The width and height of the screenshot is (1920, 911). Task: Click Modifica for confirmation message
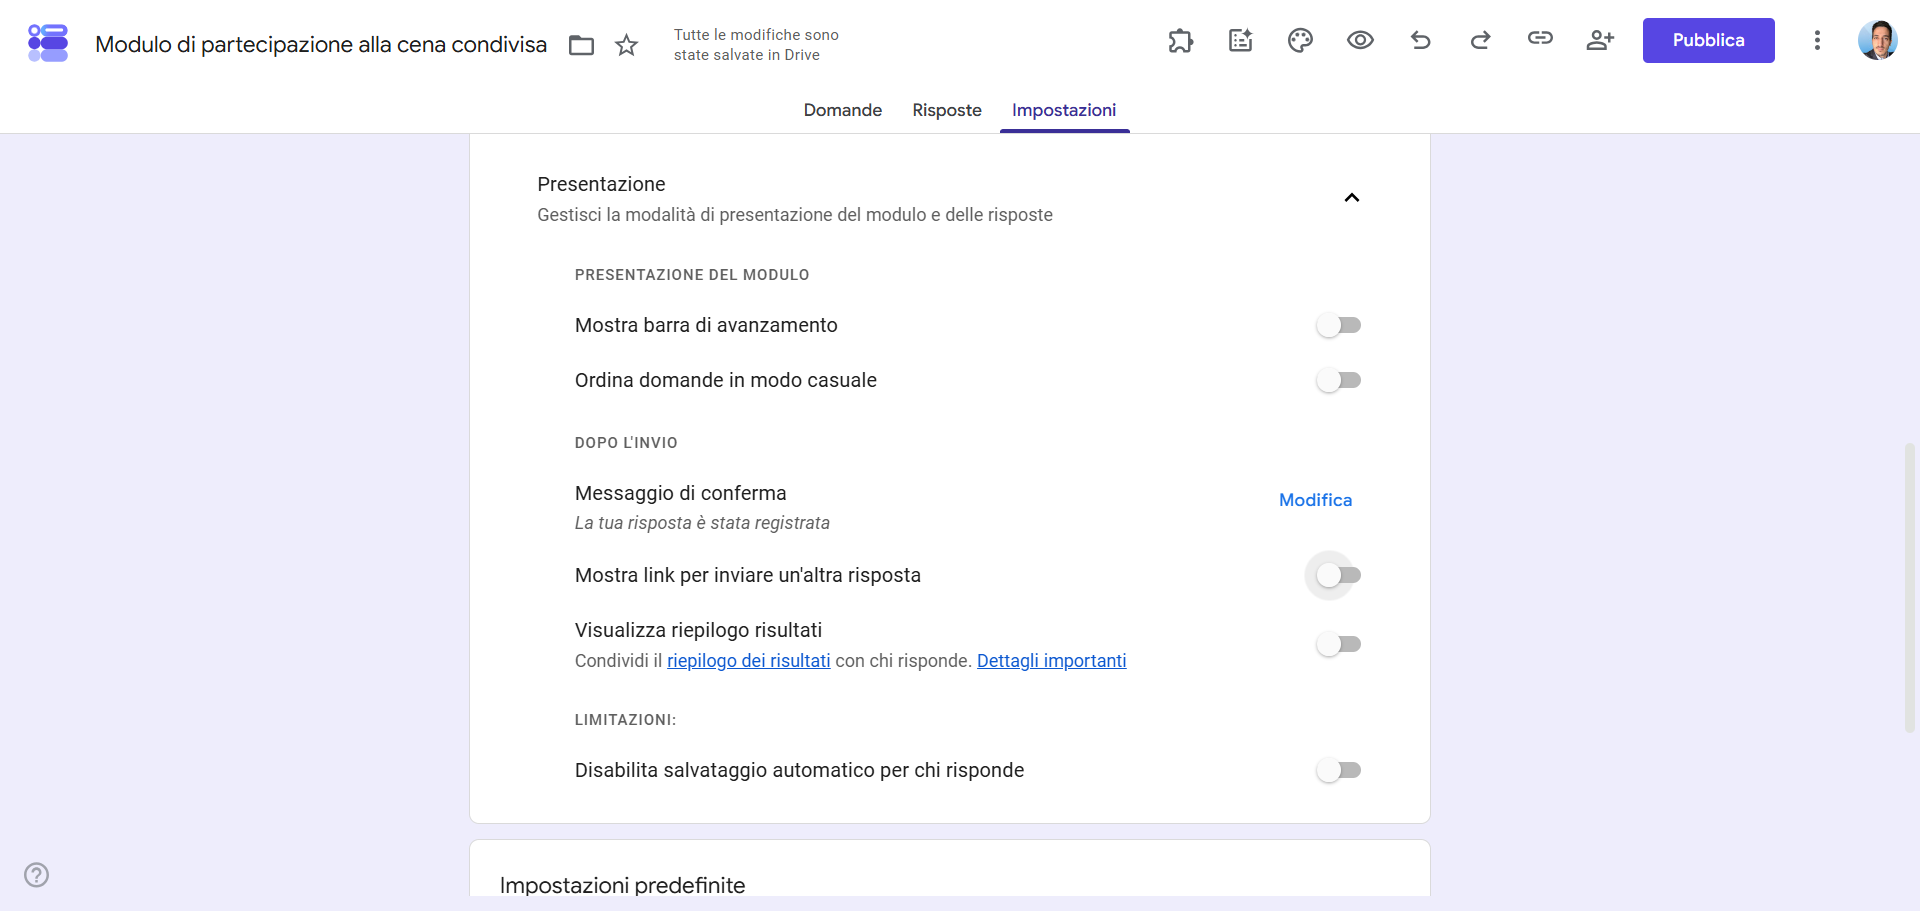[1315, 500]
